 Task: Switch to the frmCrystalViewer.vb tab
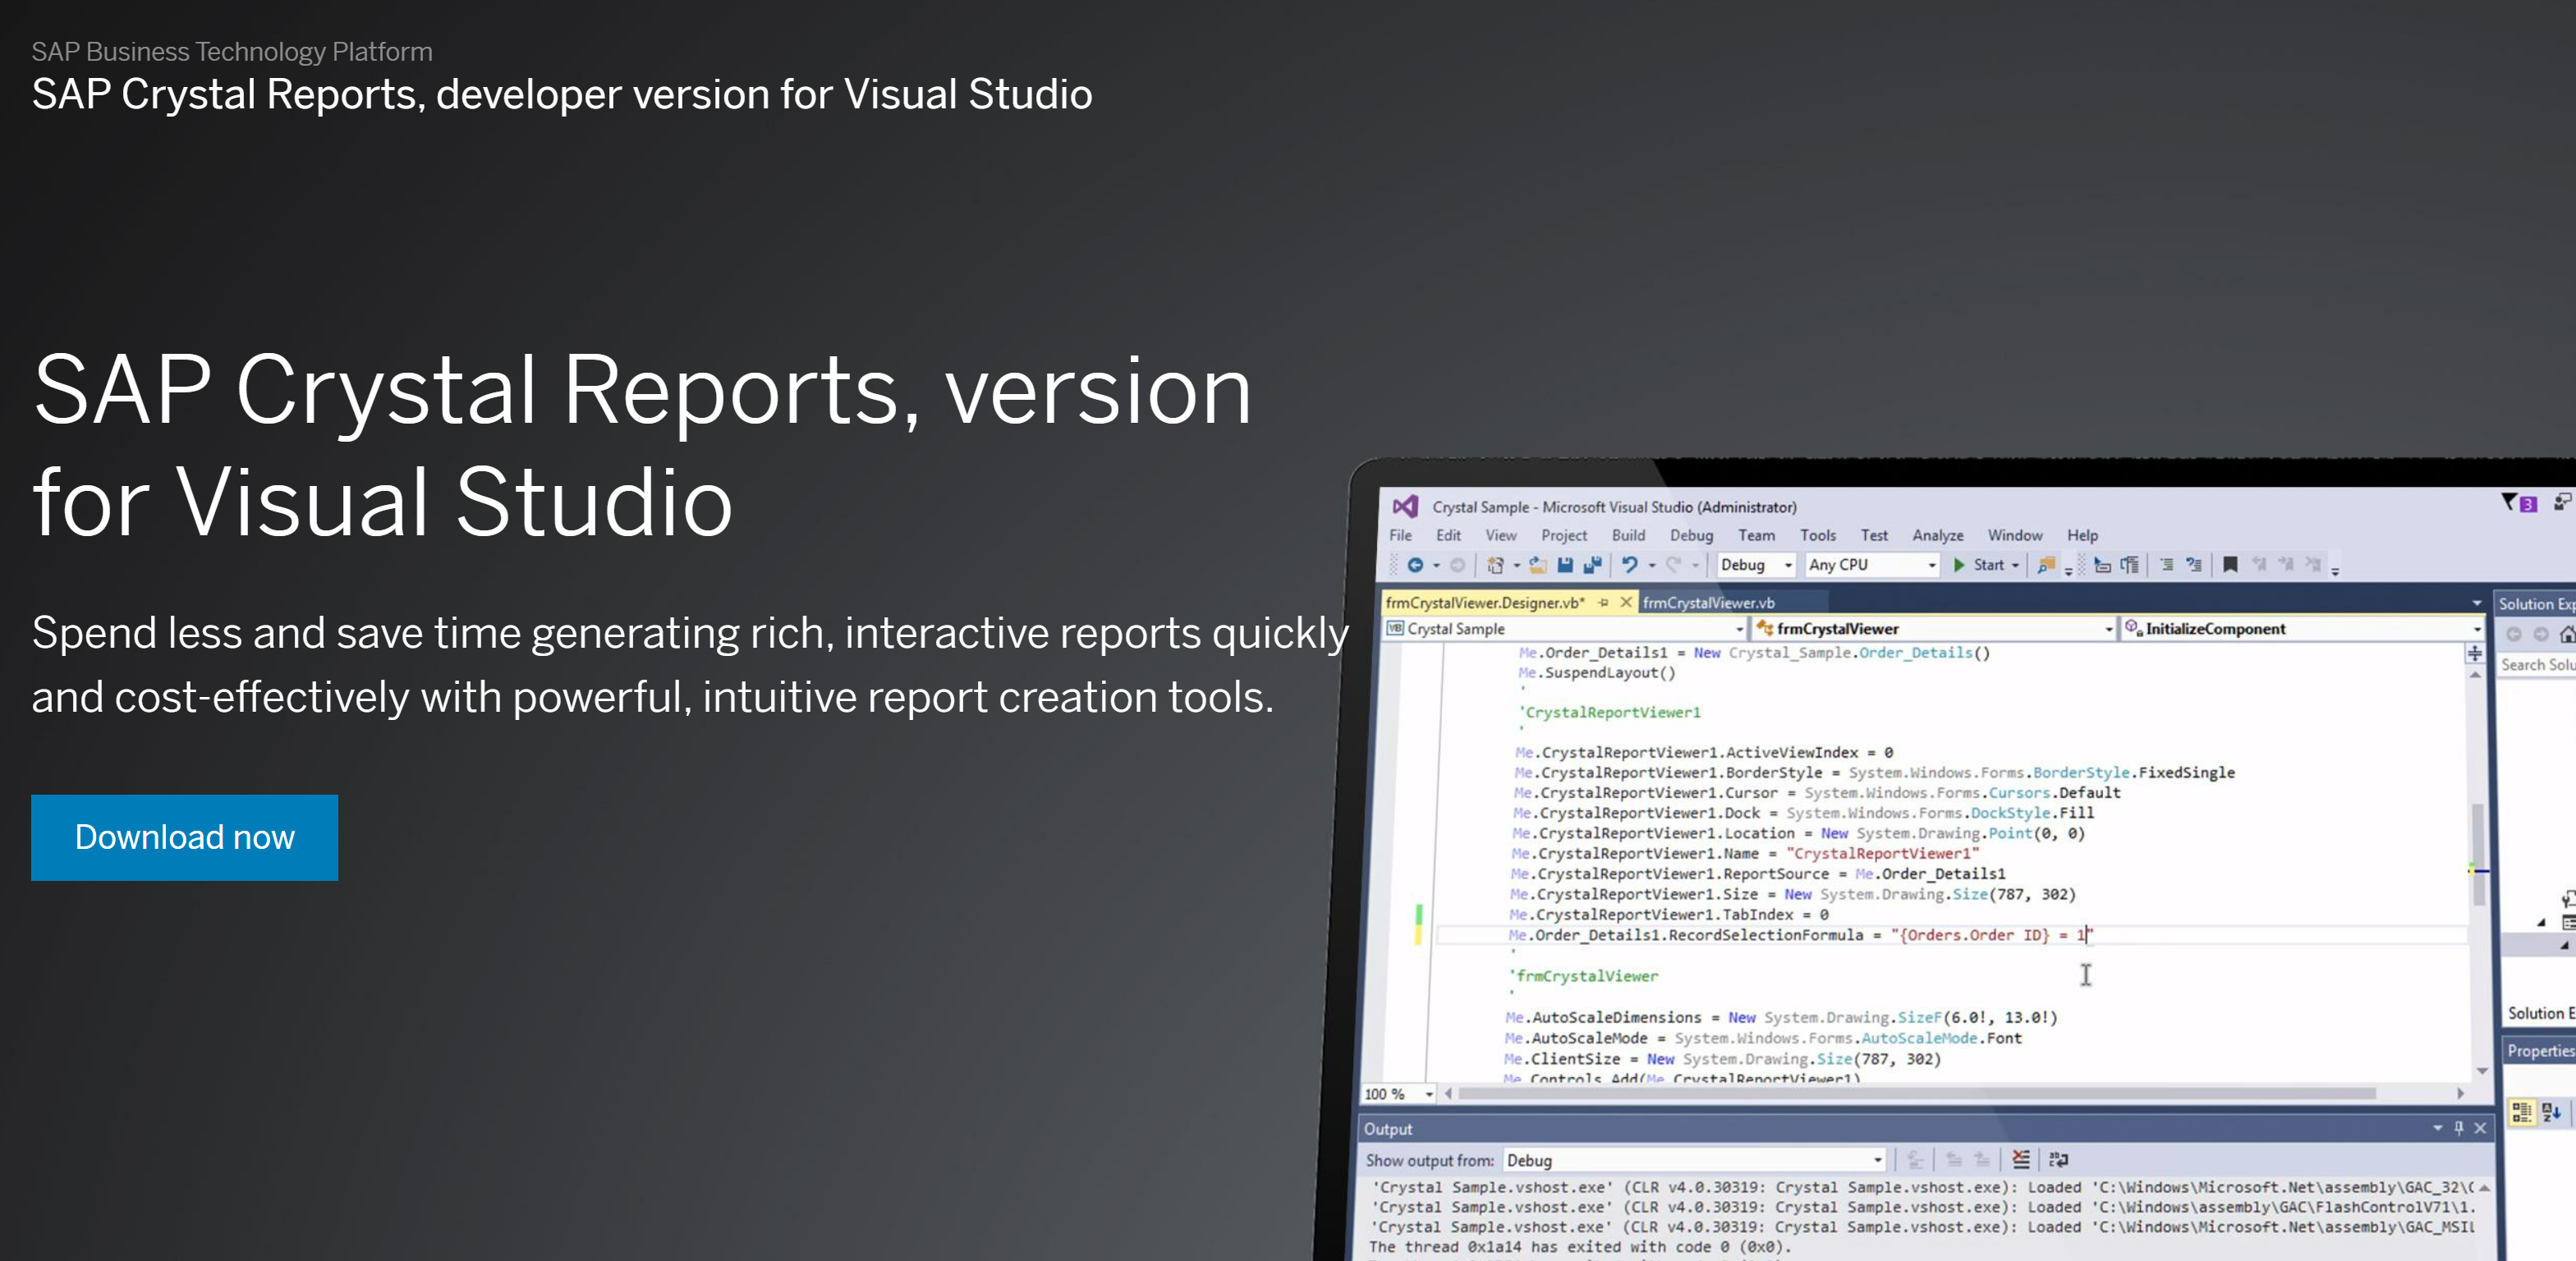1710,602
